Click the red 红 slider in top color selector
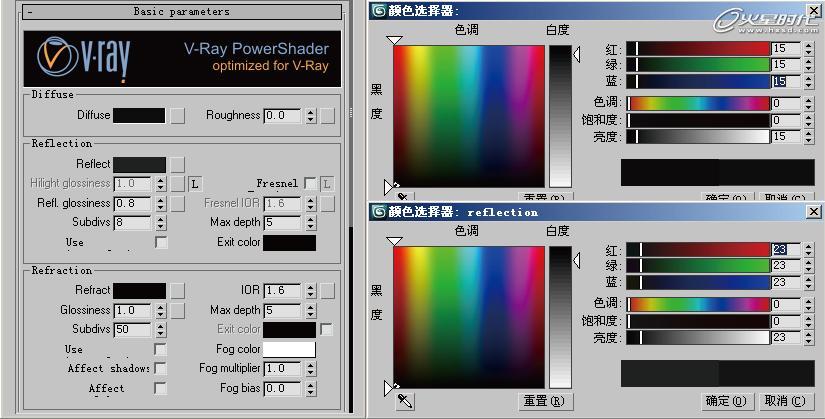Image resolution: width=825 pixels, height=419 pixels. click(x=698, y=48)
